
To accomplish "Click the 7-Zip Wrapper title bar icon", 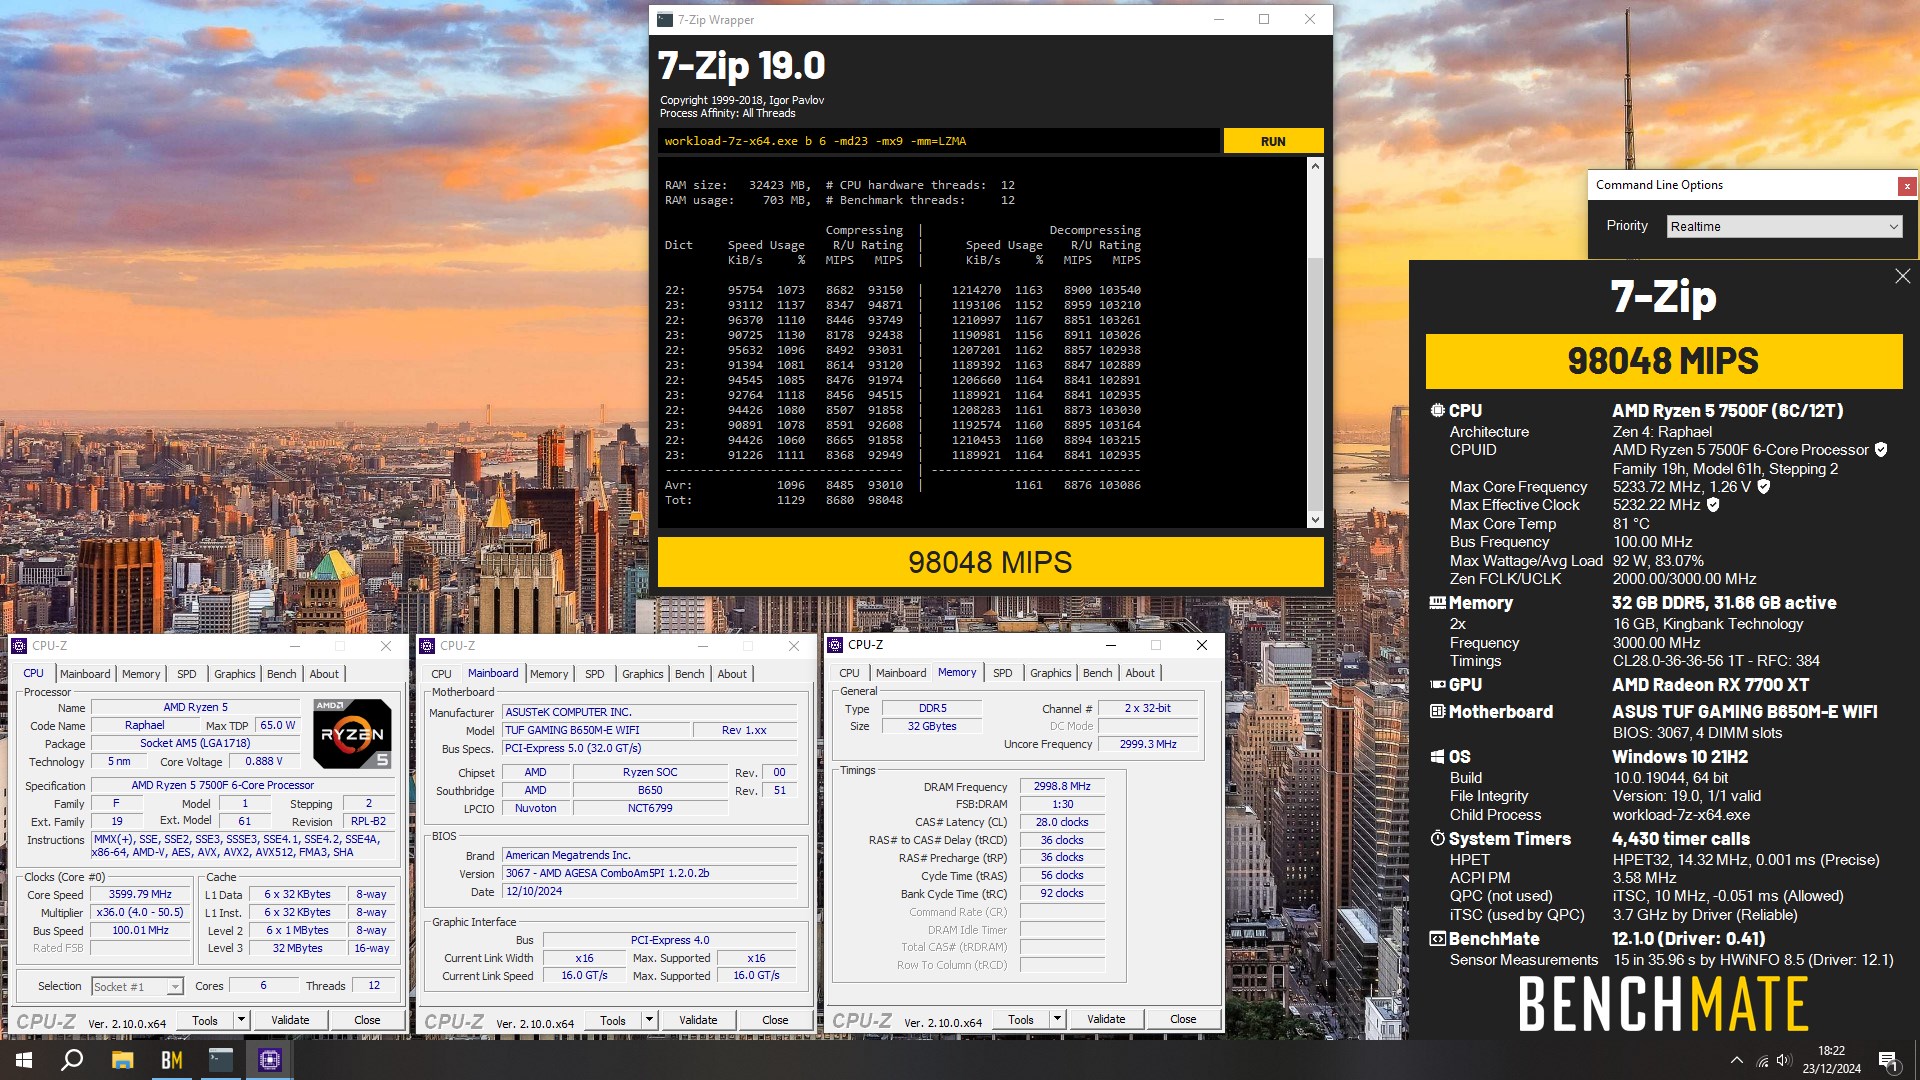I will click(665, 19).
